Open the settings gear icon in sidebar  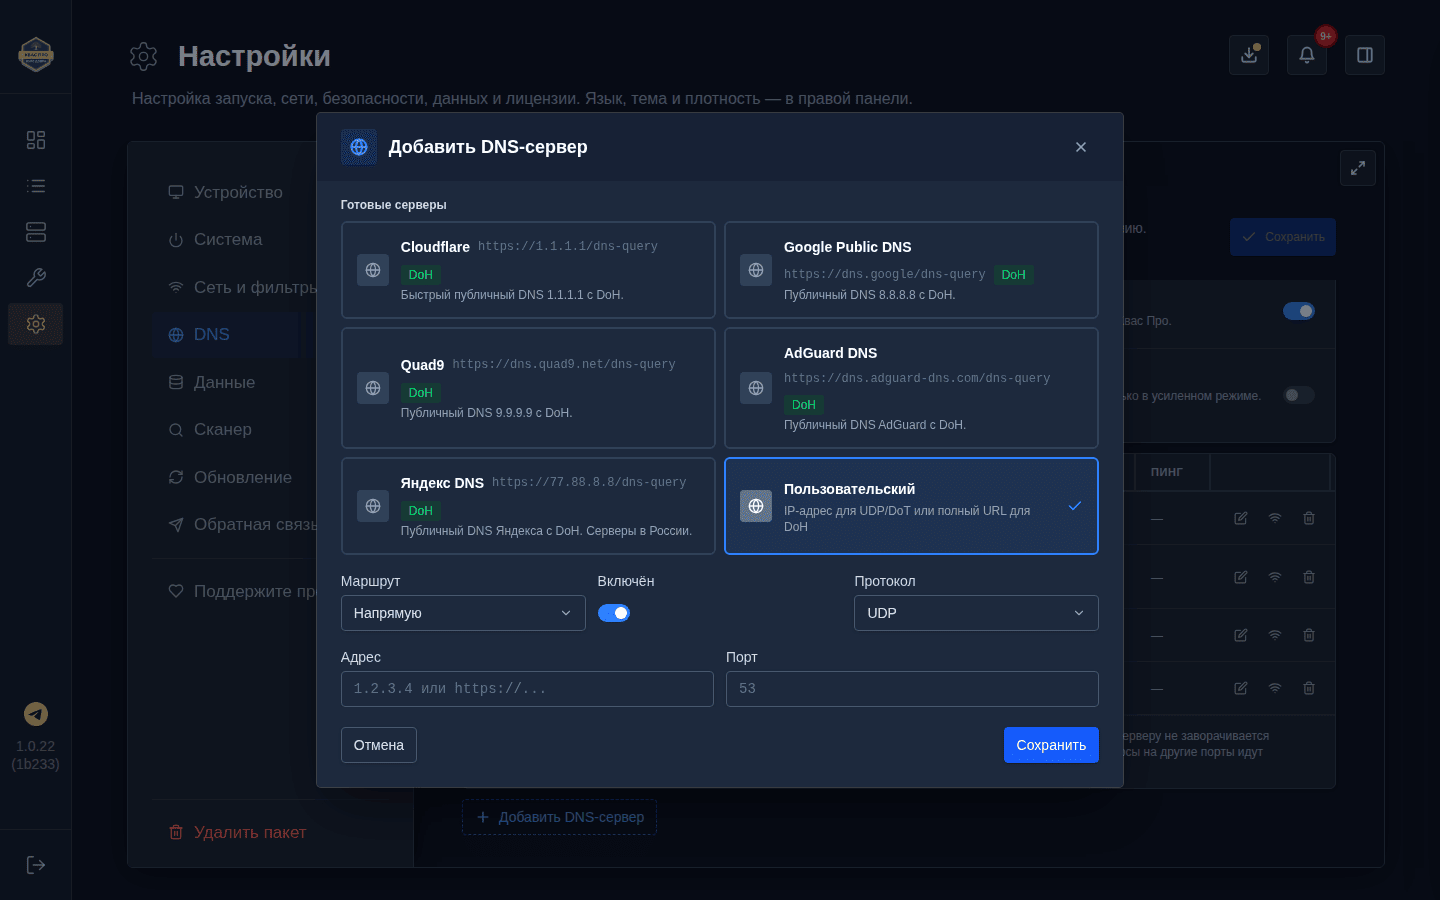click(x=36, y=324)
